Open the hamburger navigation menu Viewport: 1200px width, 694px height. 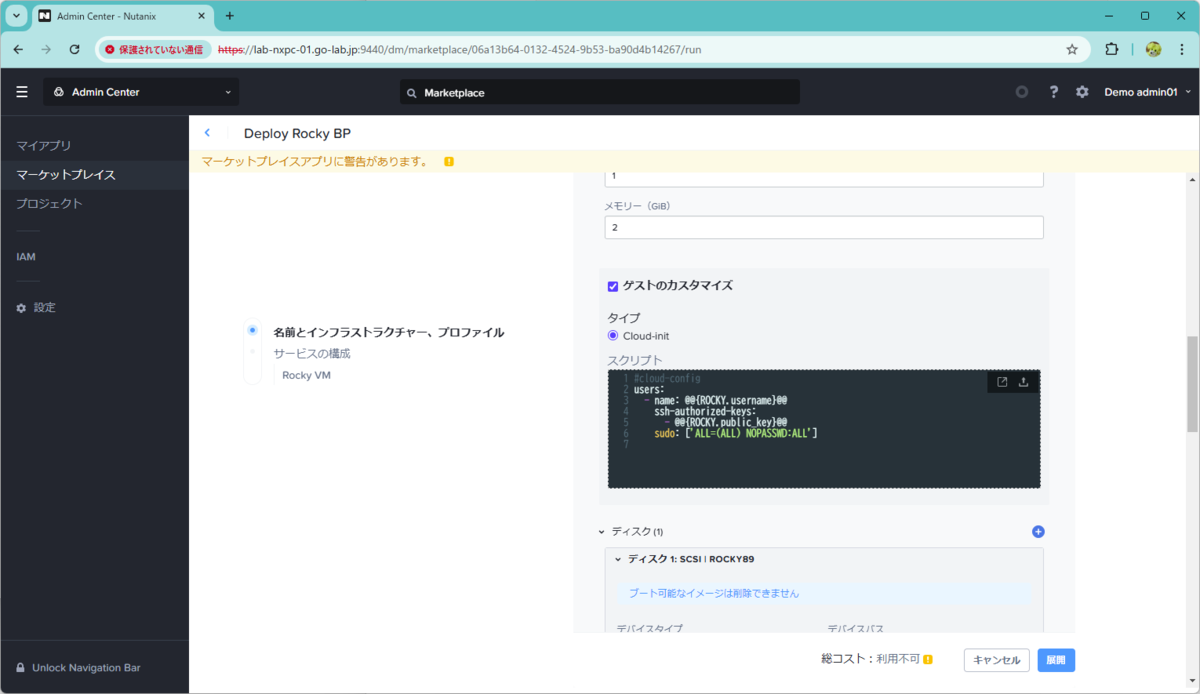pos(22,92)
